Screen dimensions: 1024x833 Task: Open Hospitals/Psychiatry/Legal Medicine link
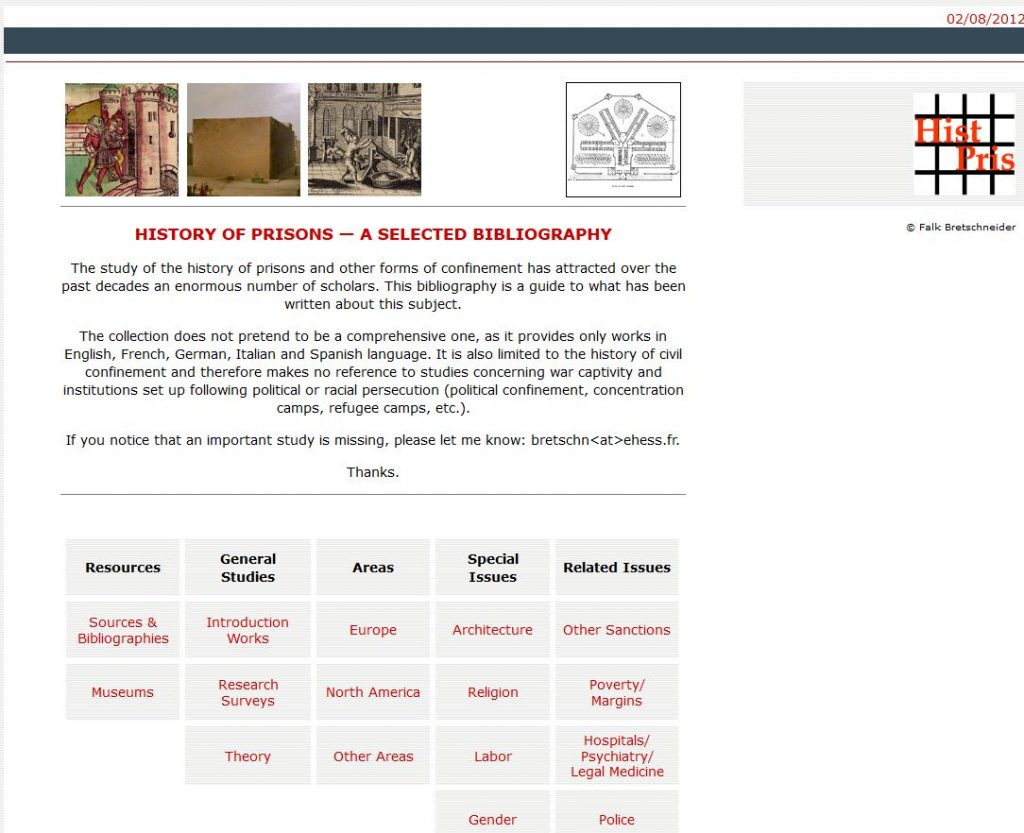tap(616, 756)
